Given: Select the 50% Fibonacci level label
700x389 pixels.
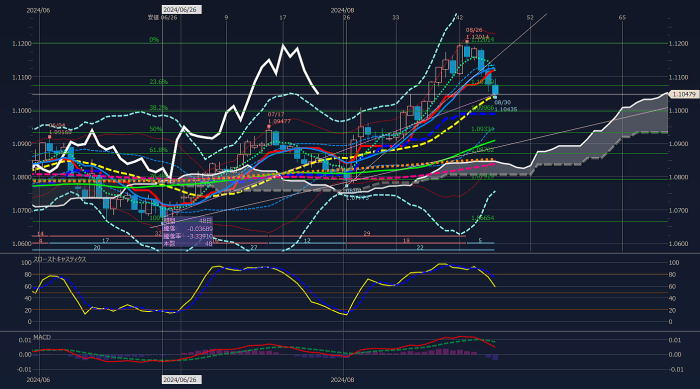Looking at the screenshot, I should tap(156, 129).
